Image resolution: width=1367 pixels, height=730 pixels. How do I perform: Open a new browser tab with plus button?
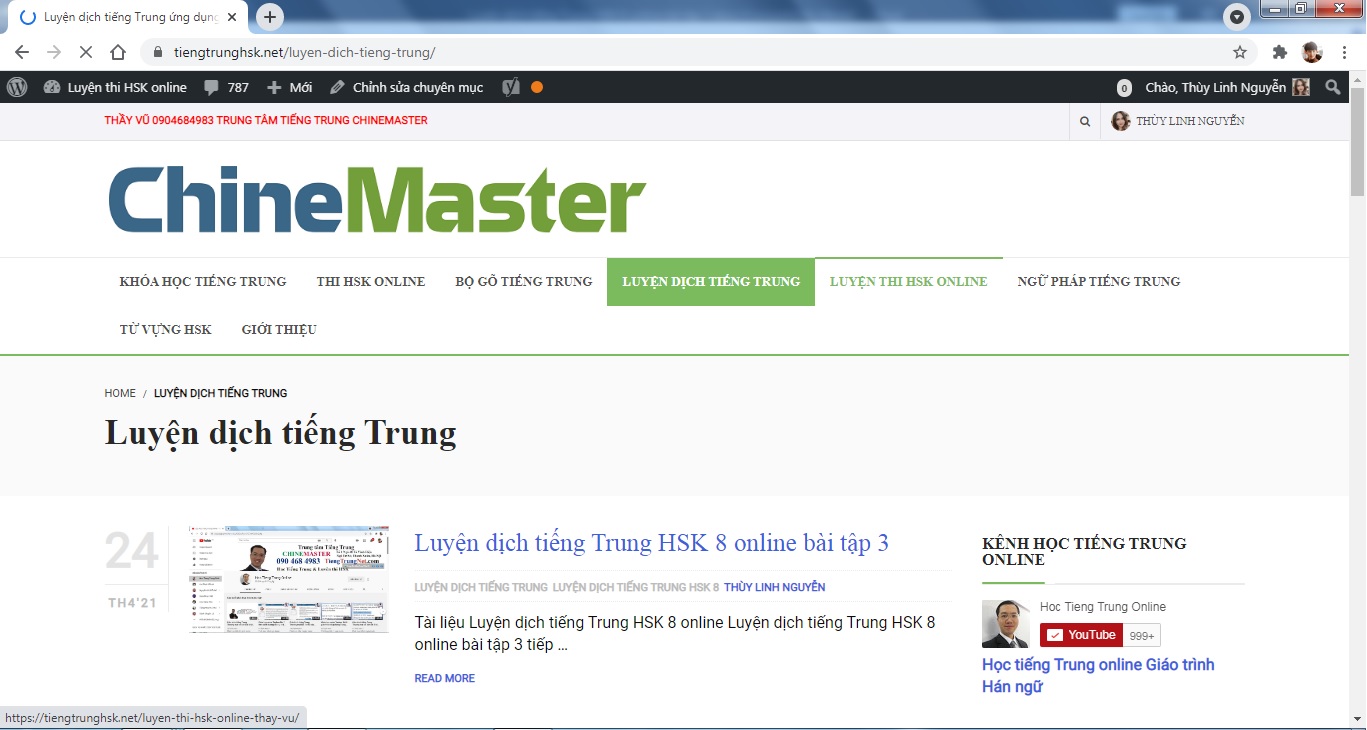(270, 17)
